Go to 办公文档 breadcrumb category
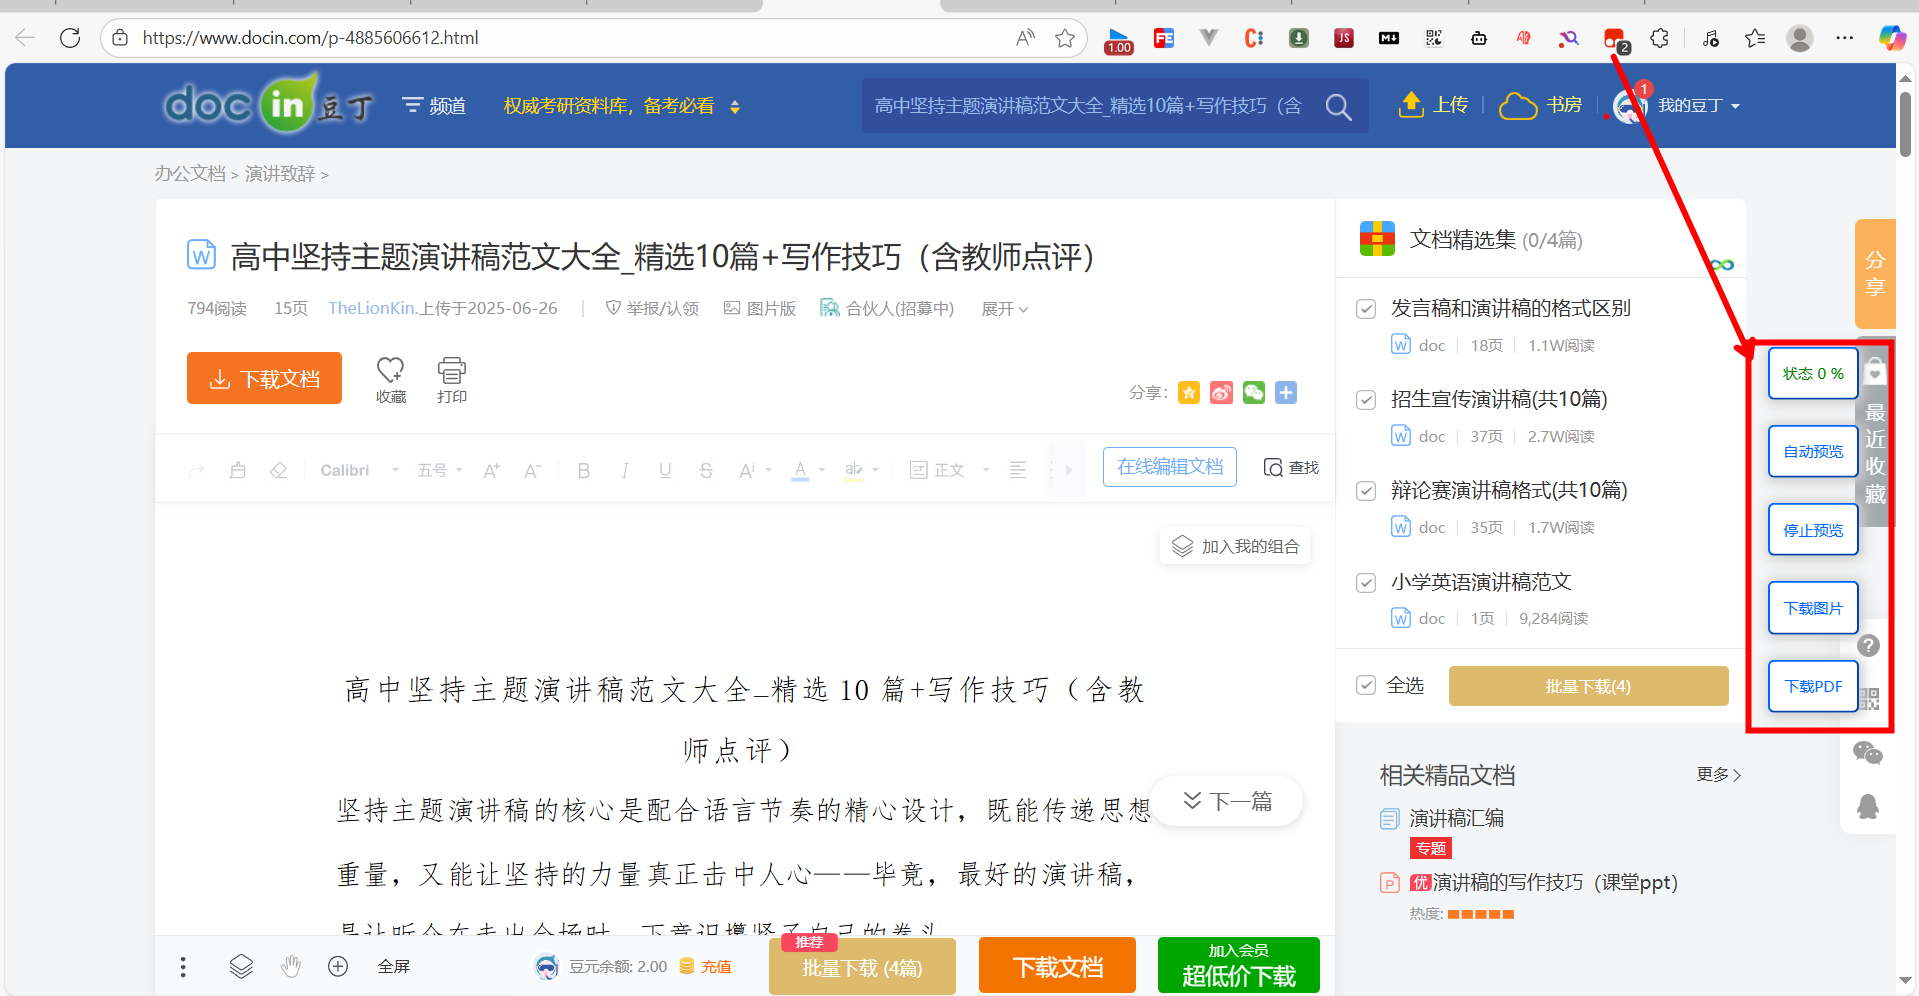 click(190, 174)
